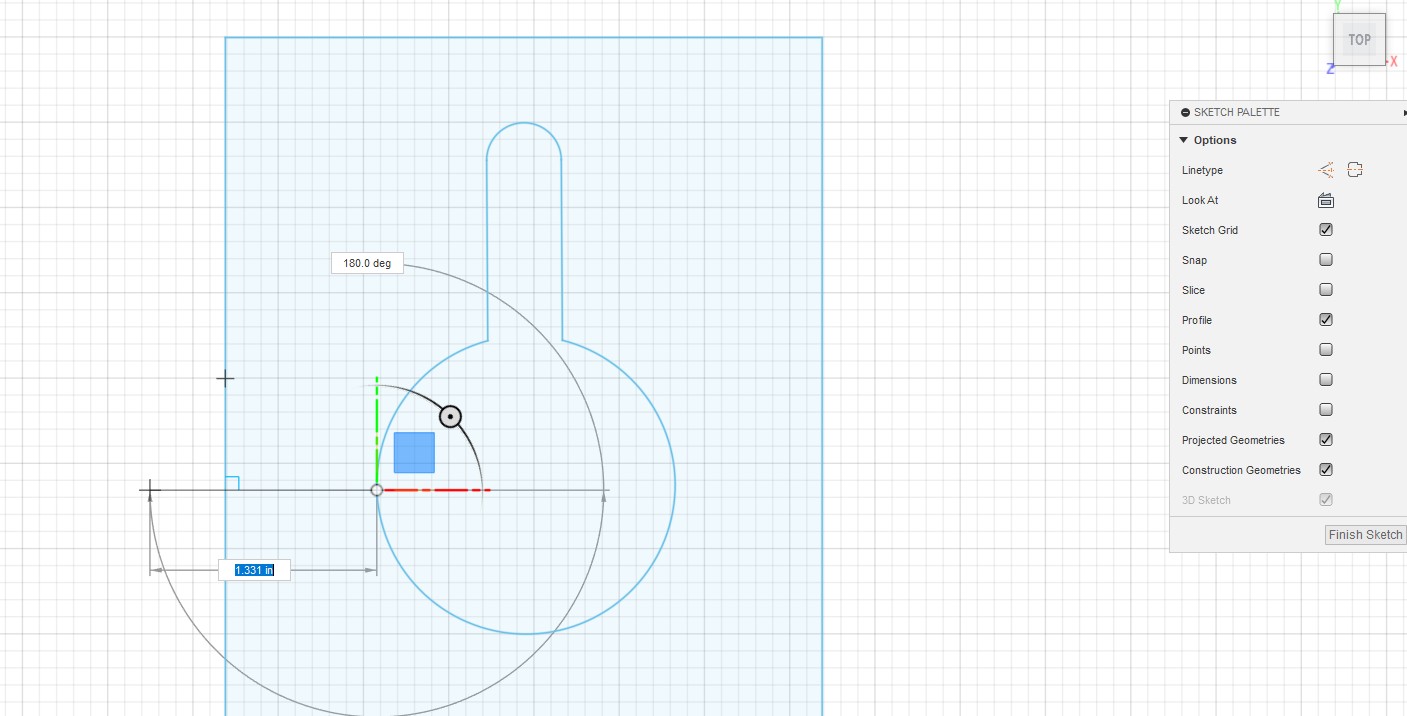Click the 180.0 deg angle field

tap(367, 263)
